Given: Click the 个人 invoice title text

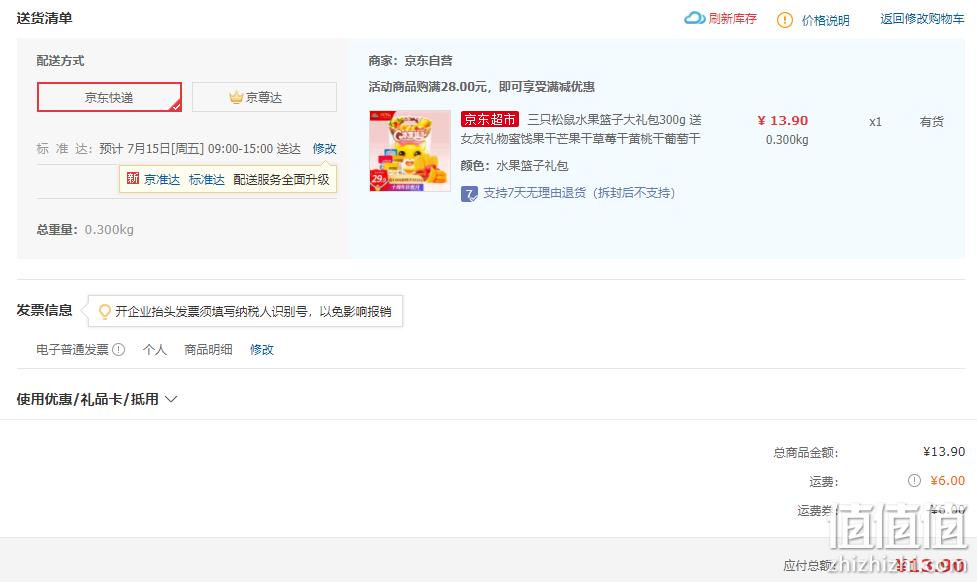Looking at the screenshot, I should pos(155,350).
